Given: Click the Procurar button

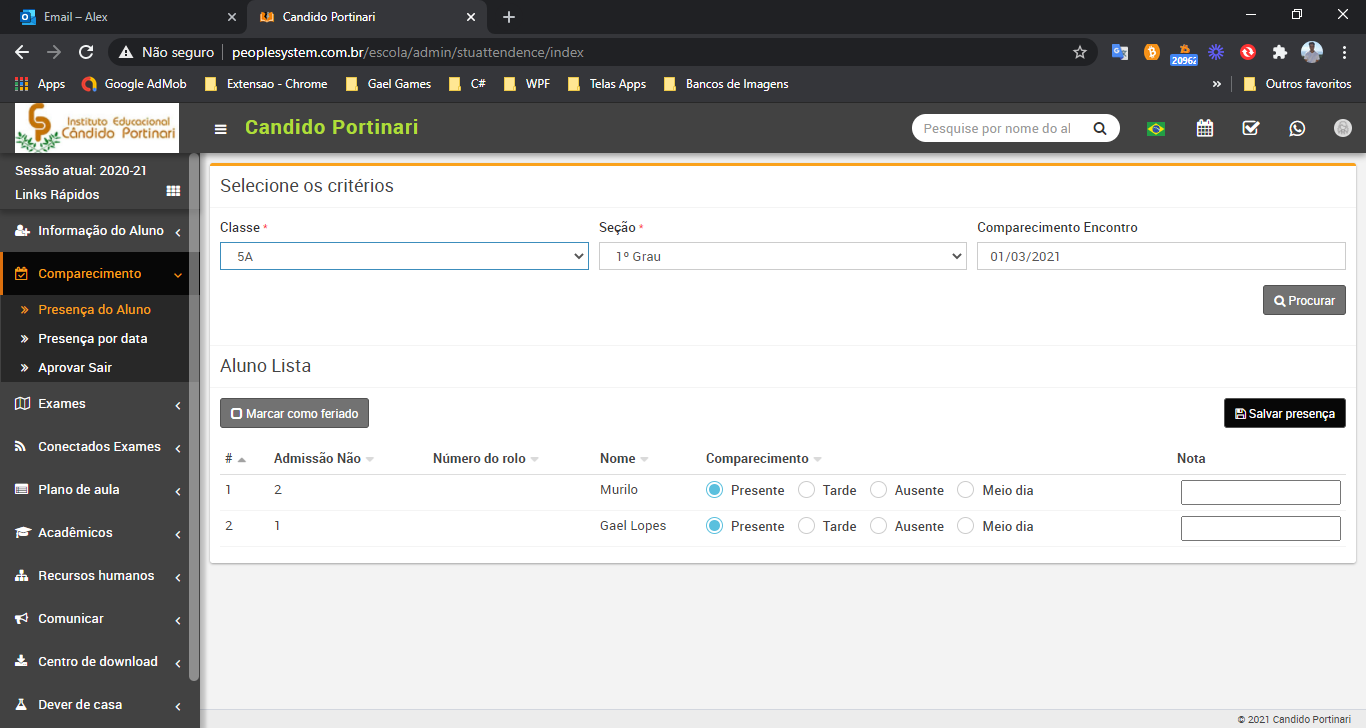Looking at the screenshot, I should coord(1303,300).
